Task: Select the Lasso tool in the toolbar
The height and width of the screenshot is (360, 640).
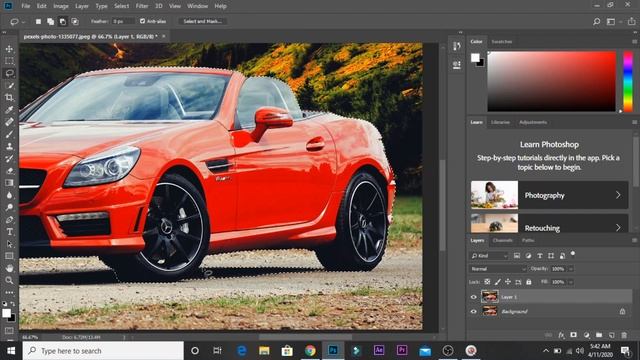Action: pos(9,73)
